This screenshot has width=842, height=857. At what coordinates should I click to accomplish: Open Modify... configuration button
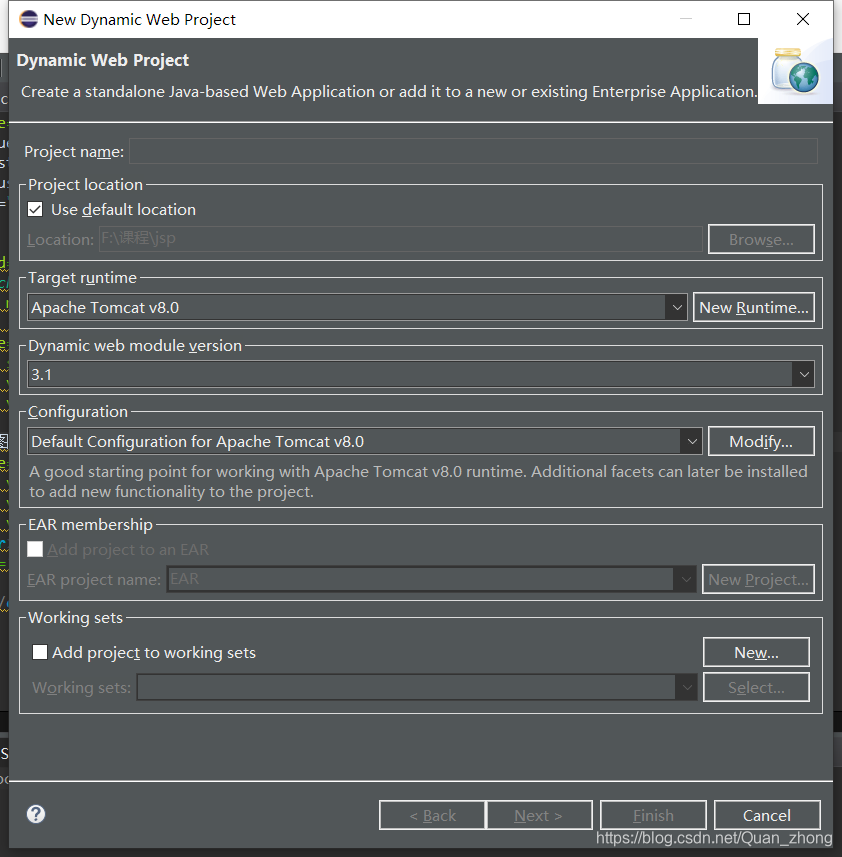pyautogui.click(x=761, y=441)
